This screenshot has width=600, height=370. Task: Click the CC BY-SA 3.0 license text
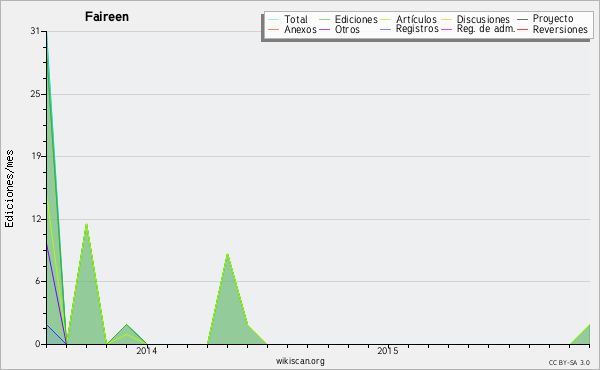point(569,363)
